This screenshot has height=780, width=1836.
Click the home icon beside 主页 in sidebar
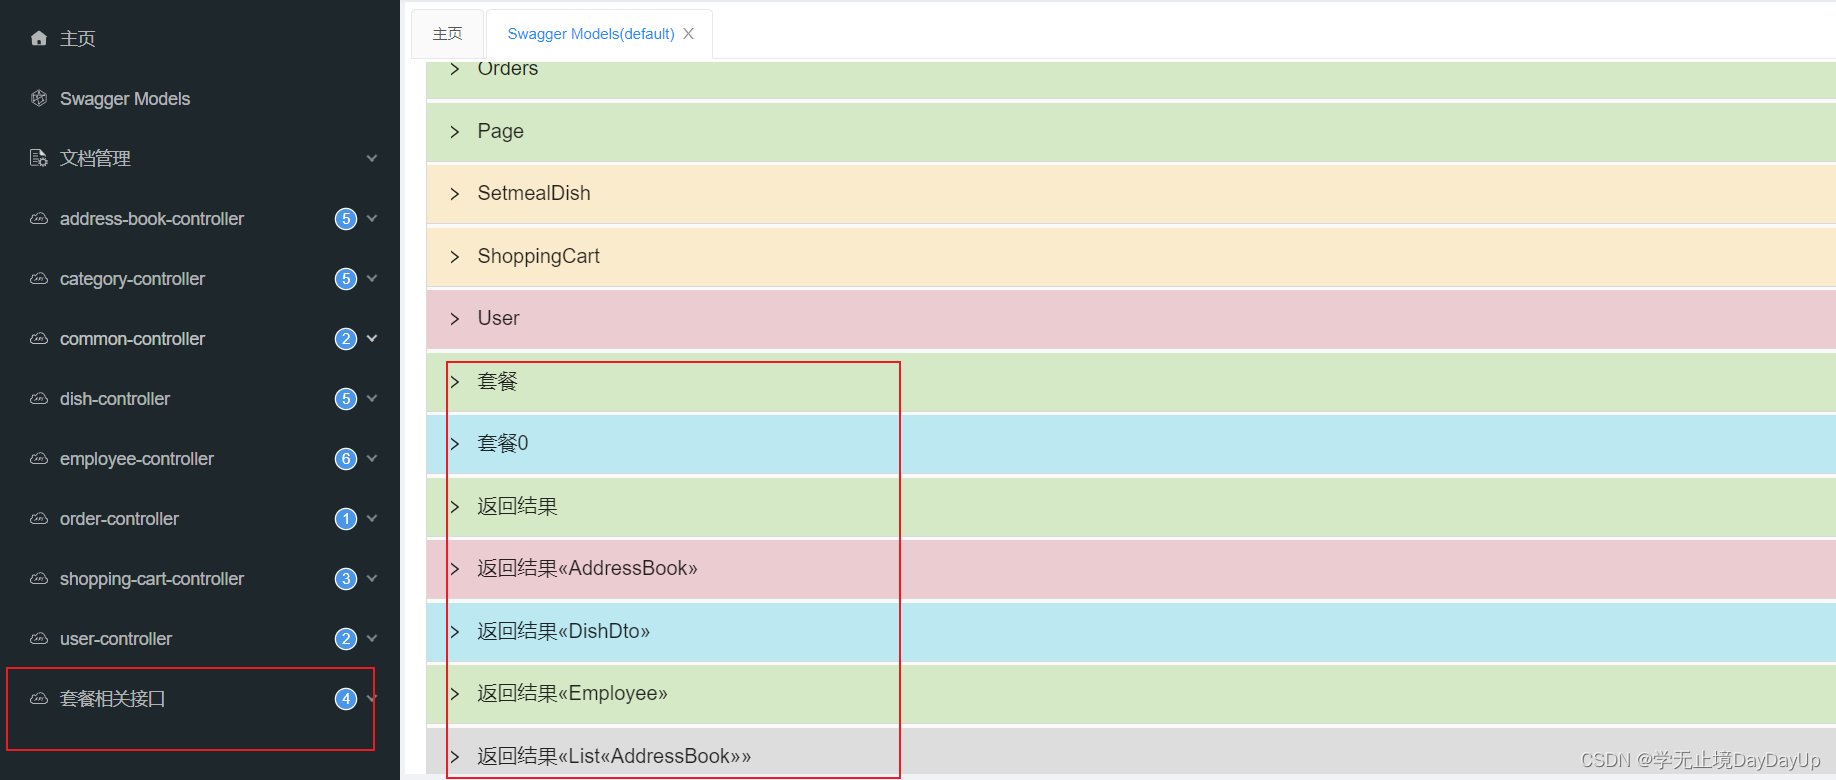tap(39, 38)
